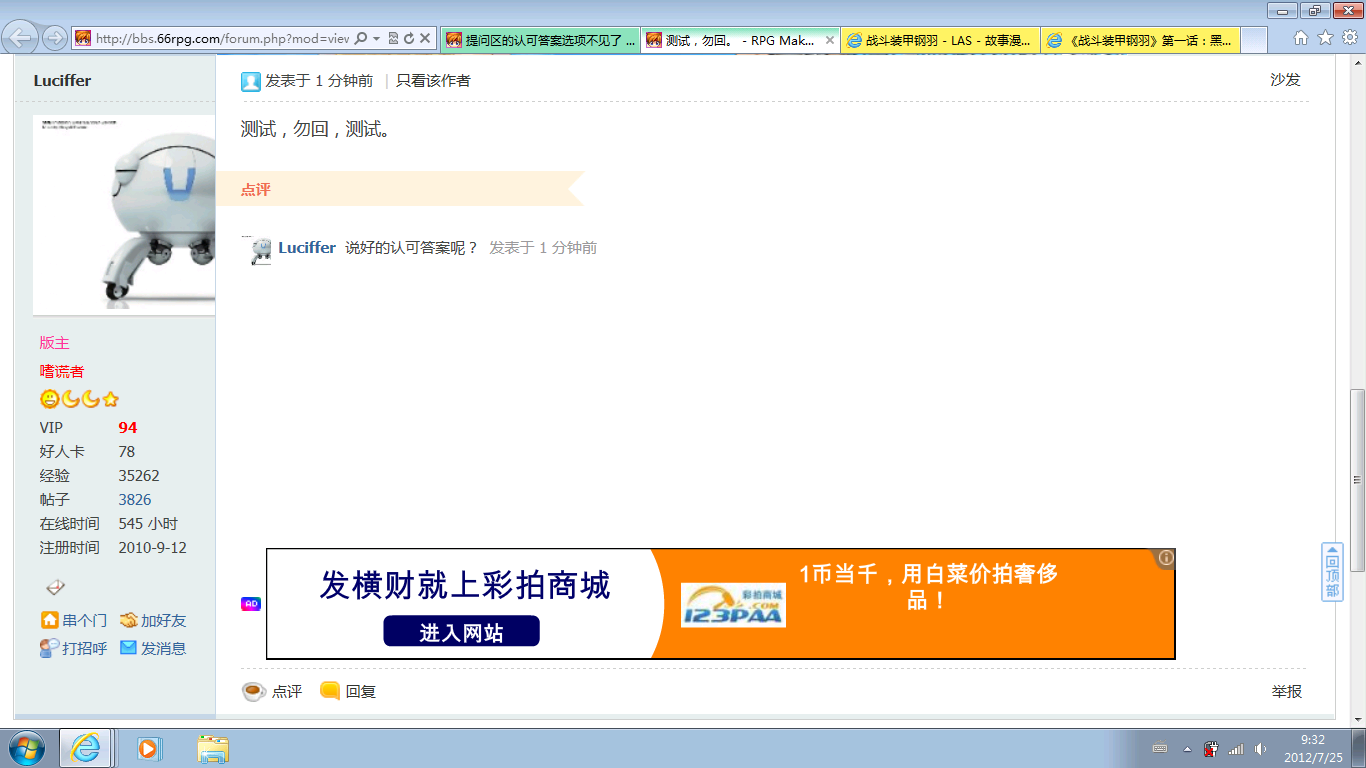
Task: Click 加好友 handshake icon
Action: click(128, 620)
